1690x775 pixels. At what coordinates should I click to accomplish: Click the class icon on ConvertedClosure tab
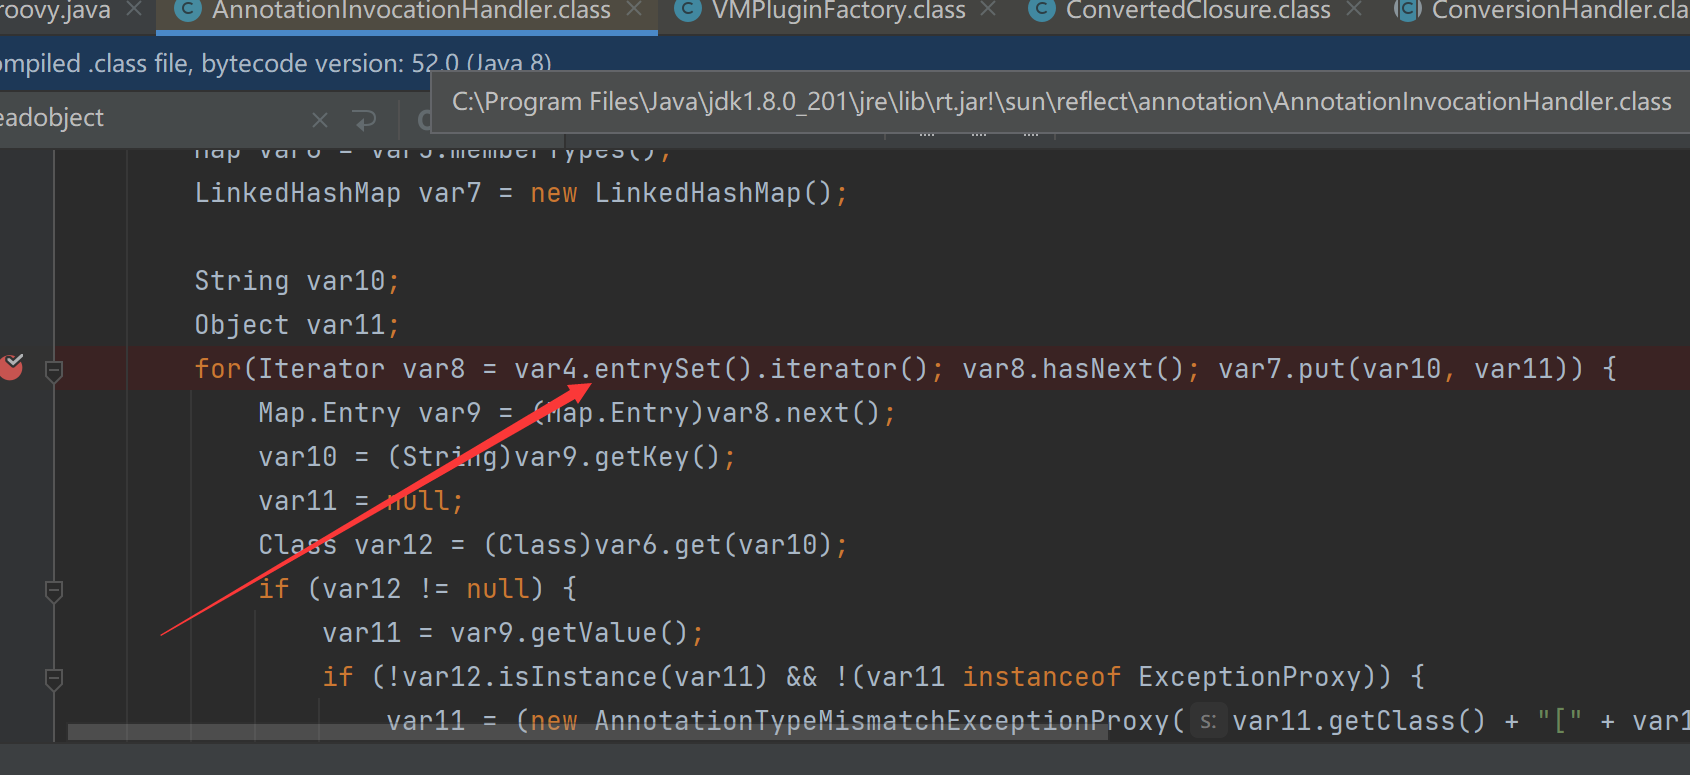tap(1043, 11)
